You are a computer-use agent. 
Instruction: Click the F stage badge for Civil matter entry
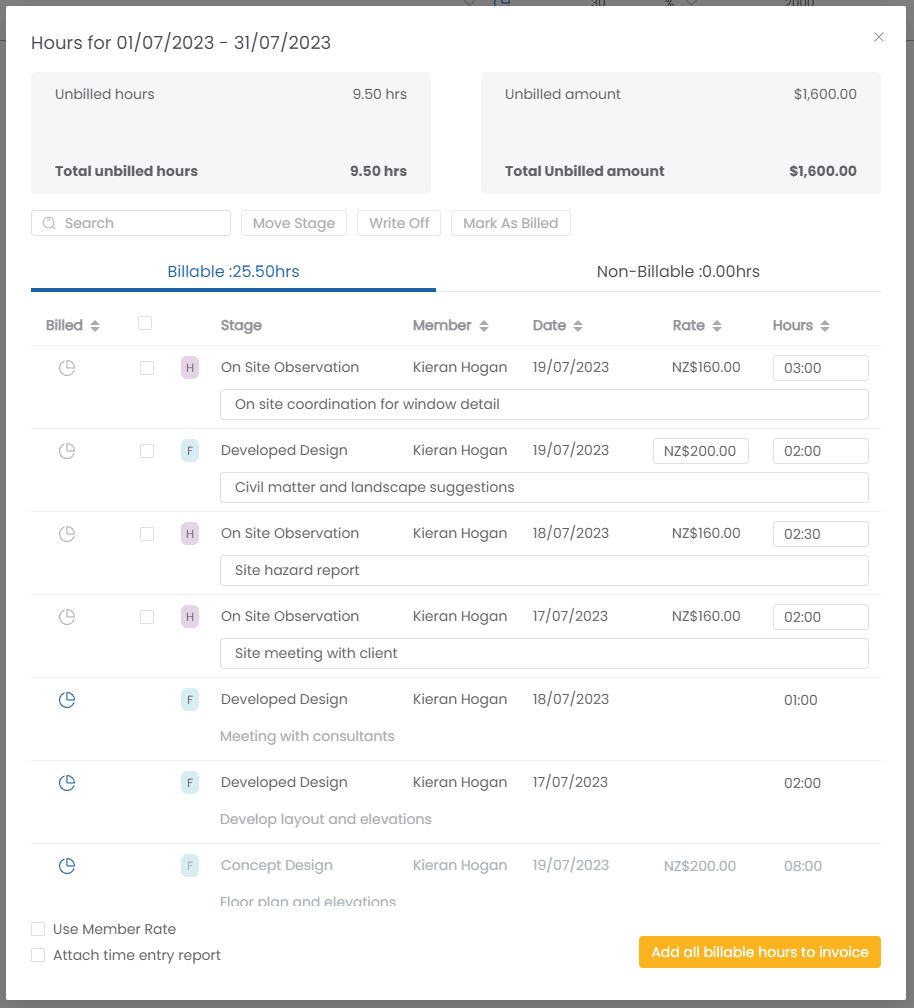190,451
